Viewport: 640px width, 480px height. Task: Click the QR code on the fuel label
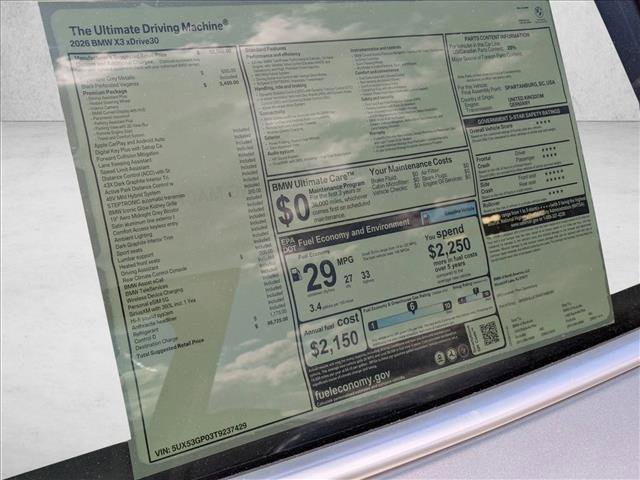pyautogui.click(x=489, y=333)
